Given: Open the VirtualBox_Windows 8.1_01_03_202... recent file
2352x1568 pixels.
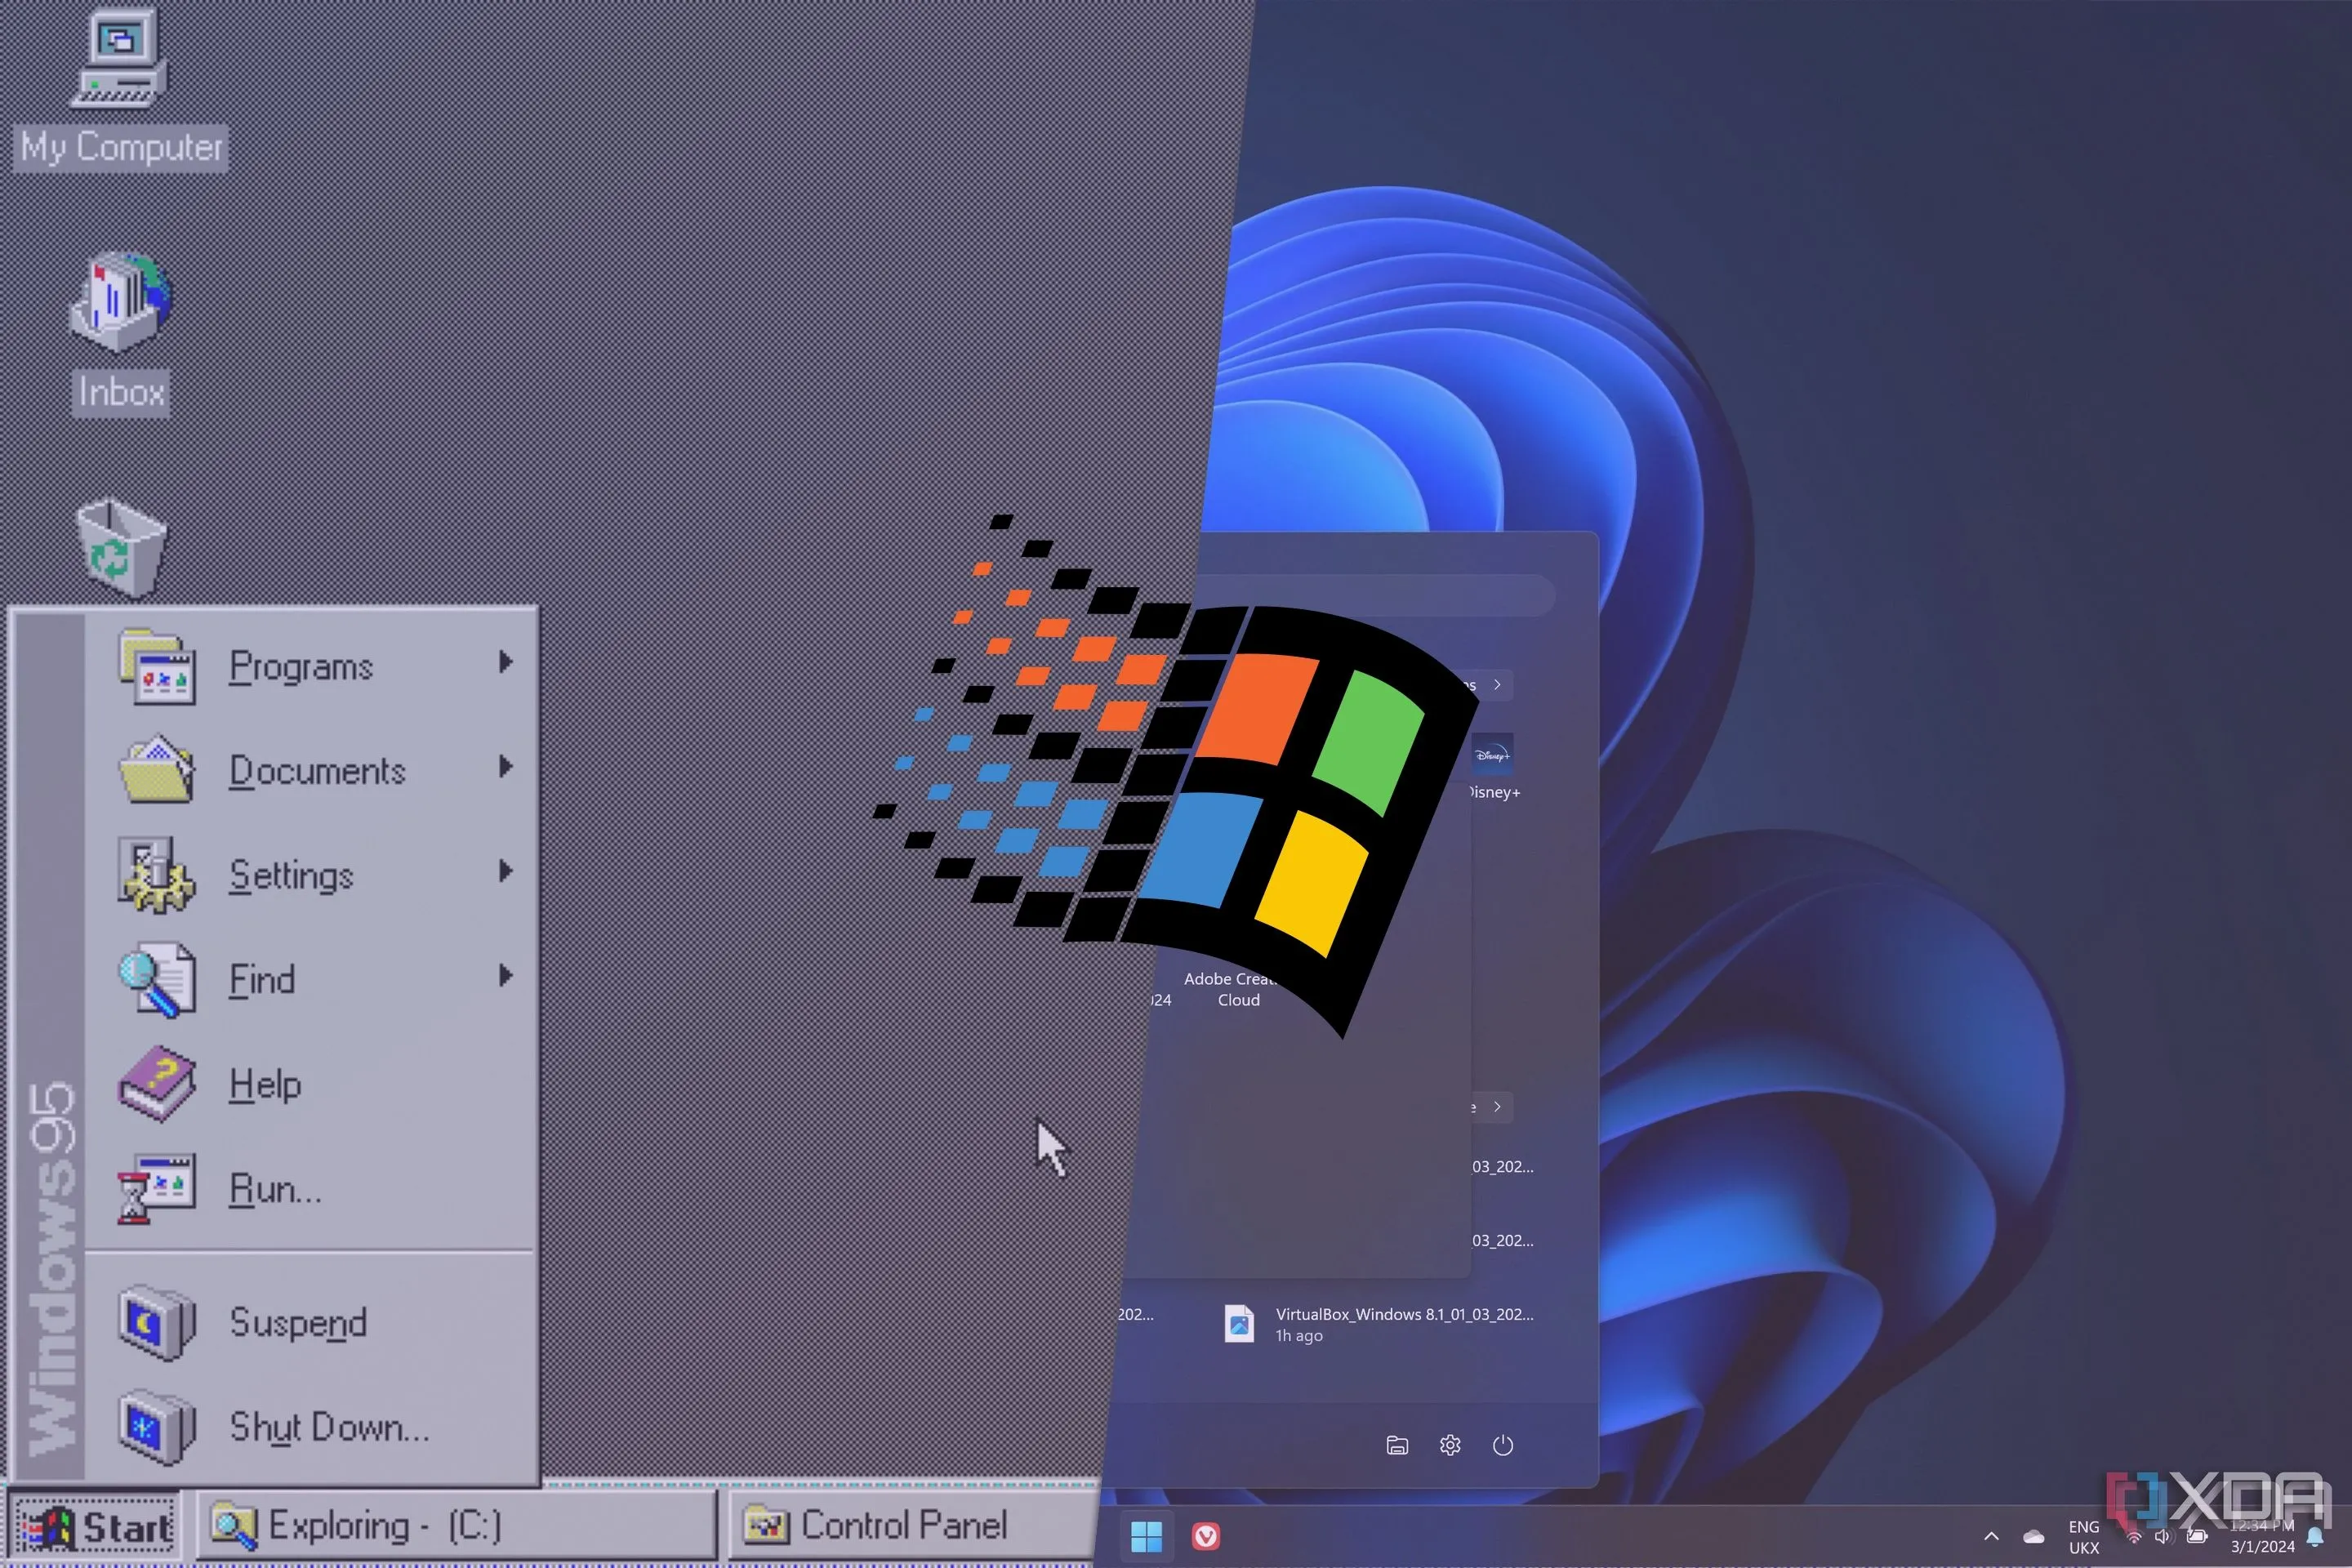Looking at the screenshot, I should tap(1379, 1324).
